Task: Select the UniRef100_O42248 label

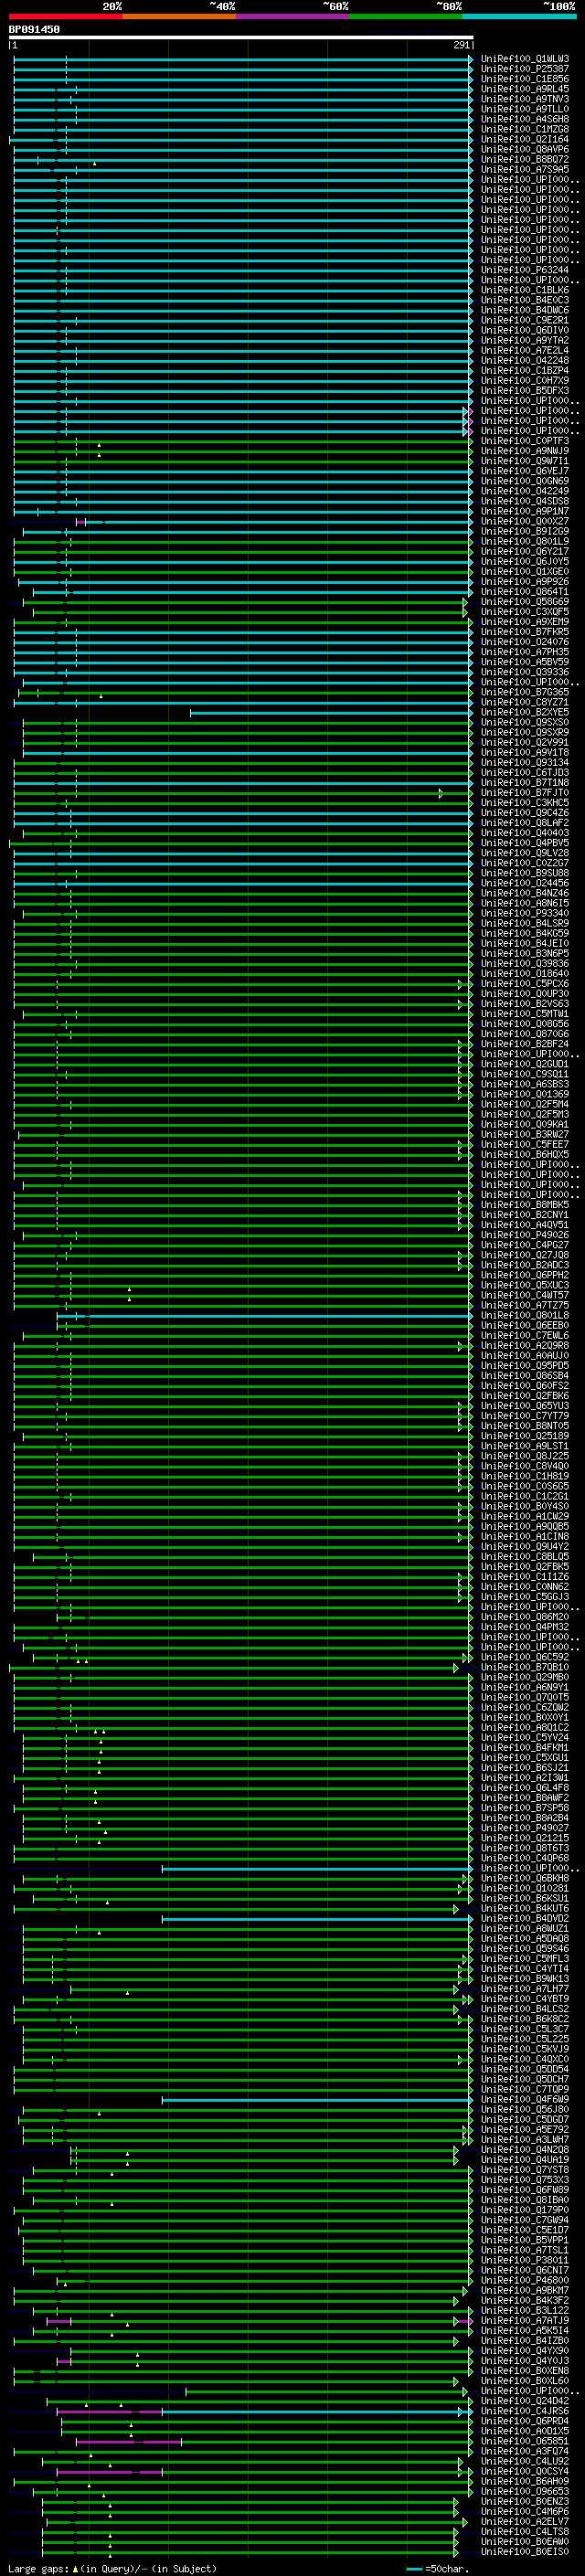Action: (525, 360)
